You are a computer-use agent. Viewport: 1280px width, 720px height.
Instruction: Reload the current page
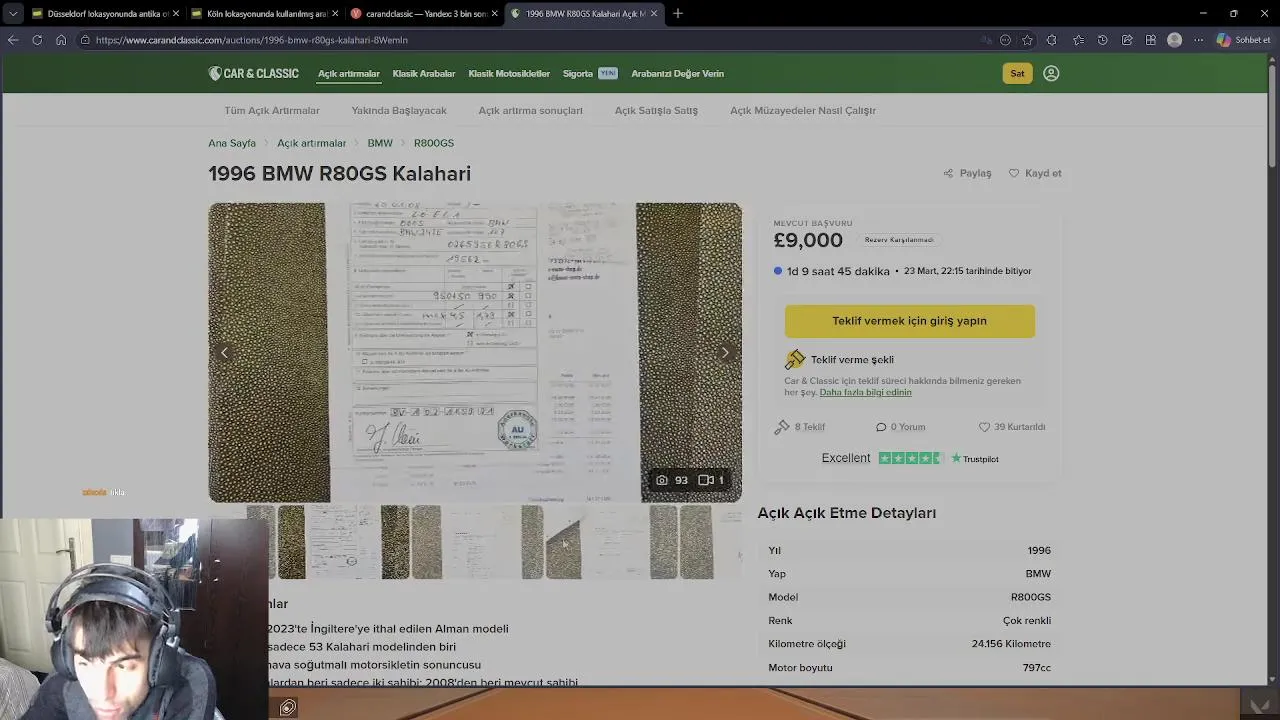pos(37,40)
